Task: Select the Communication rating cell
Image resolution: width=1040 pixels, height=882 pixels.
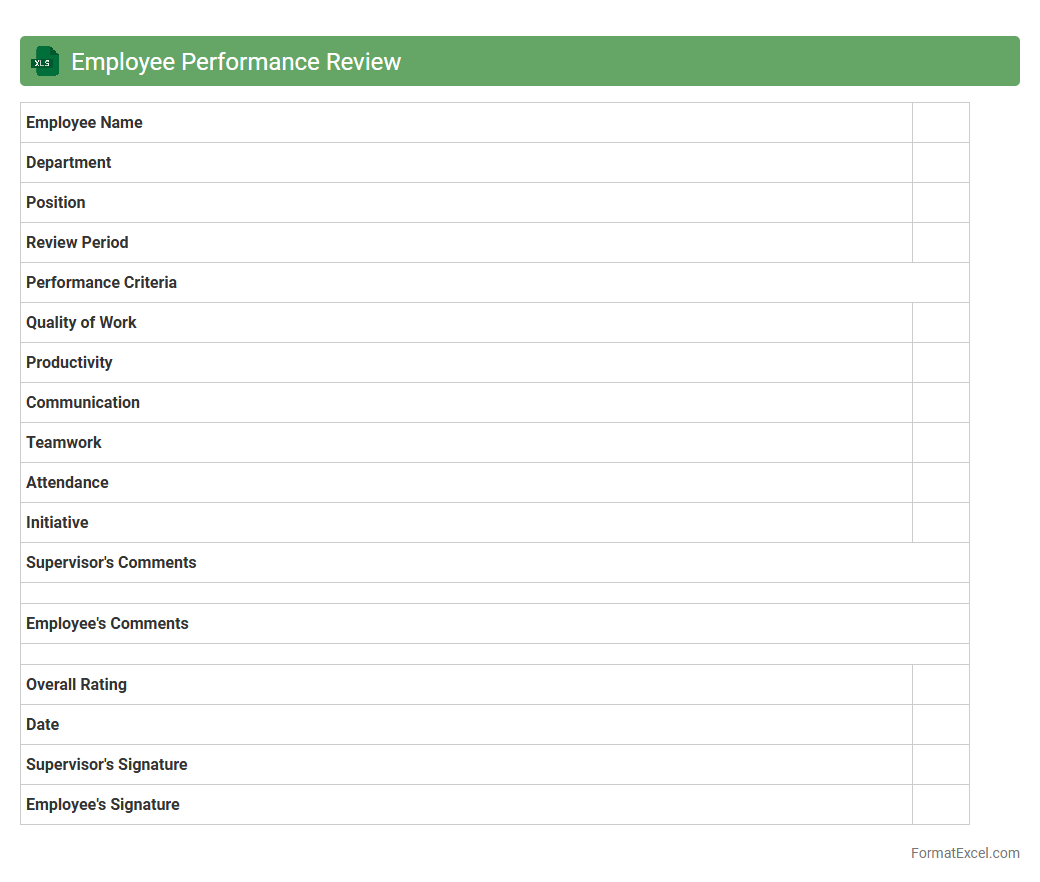Action: coord(940,403)
